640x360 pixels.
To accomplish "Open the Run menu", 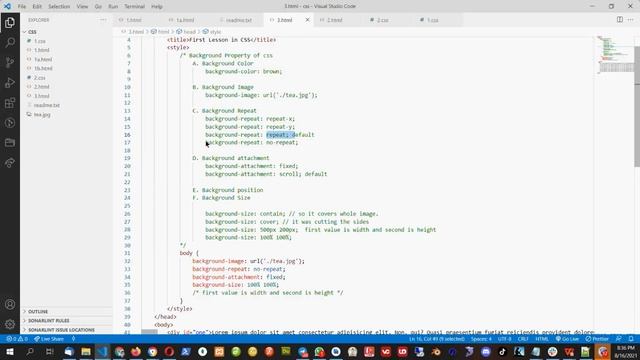I will pyautogui.click(x=113, y=7).
